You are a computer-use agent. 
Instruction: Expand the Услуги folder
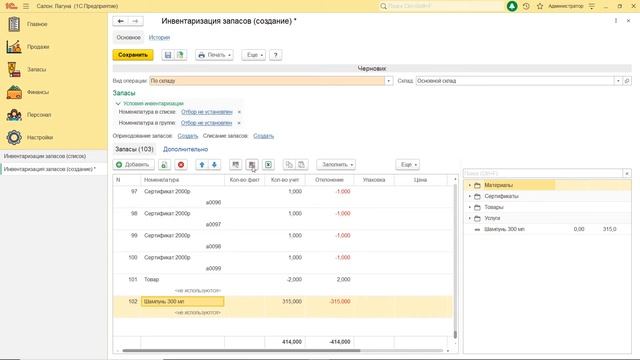tap(469, 218)
